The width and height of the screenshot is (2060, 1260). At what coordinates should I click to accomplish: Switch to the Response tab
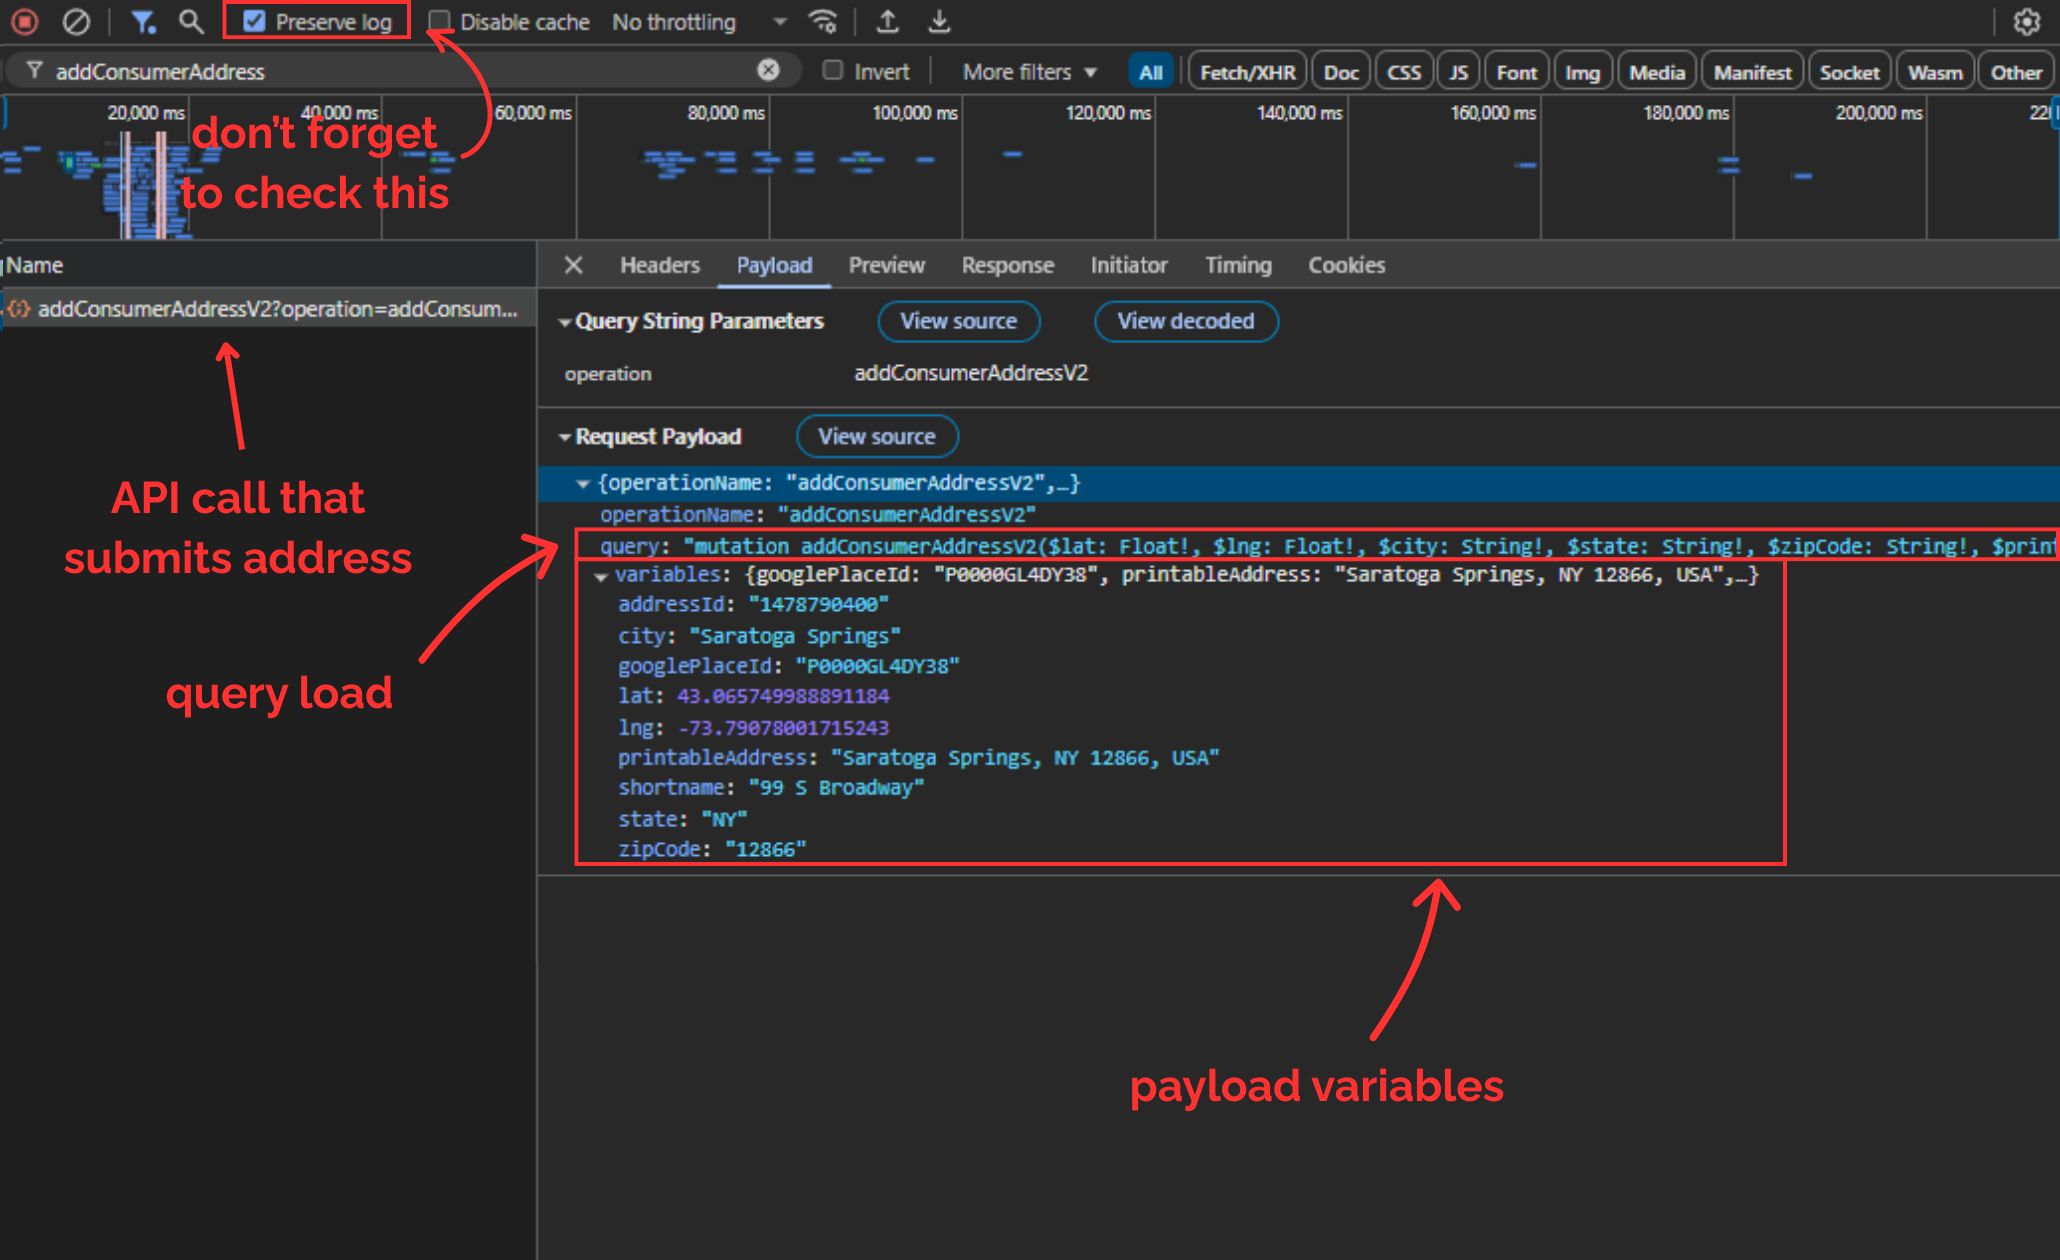click(1007, 265)
